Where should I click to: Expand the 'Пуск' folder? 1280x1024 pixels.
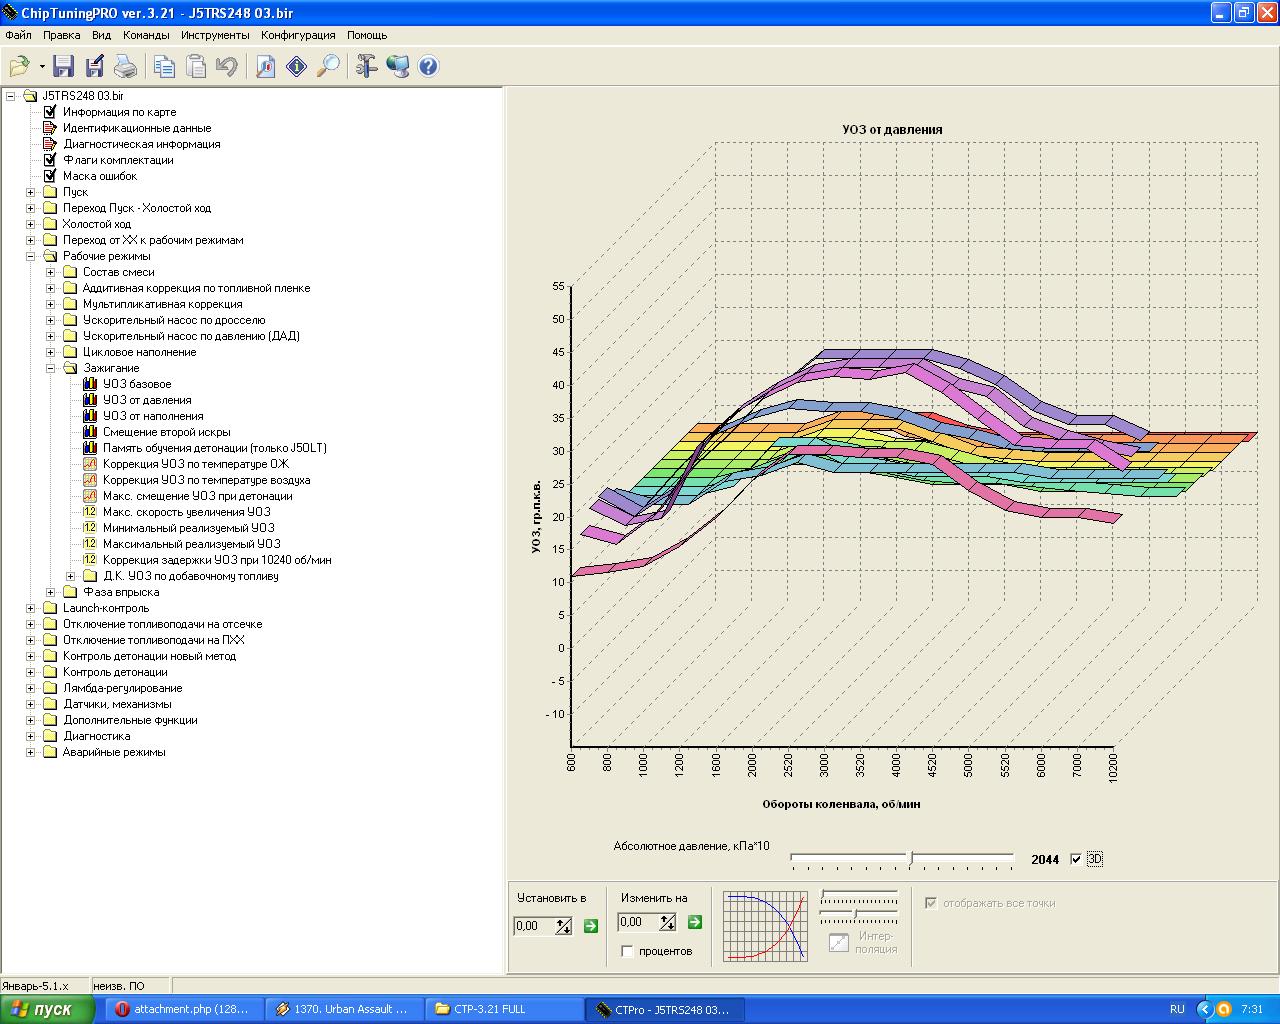click(31, 192)
